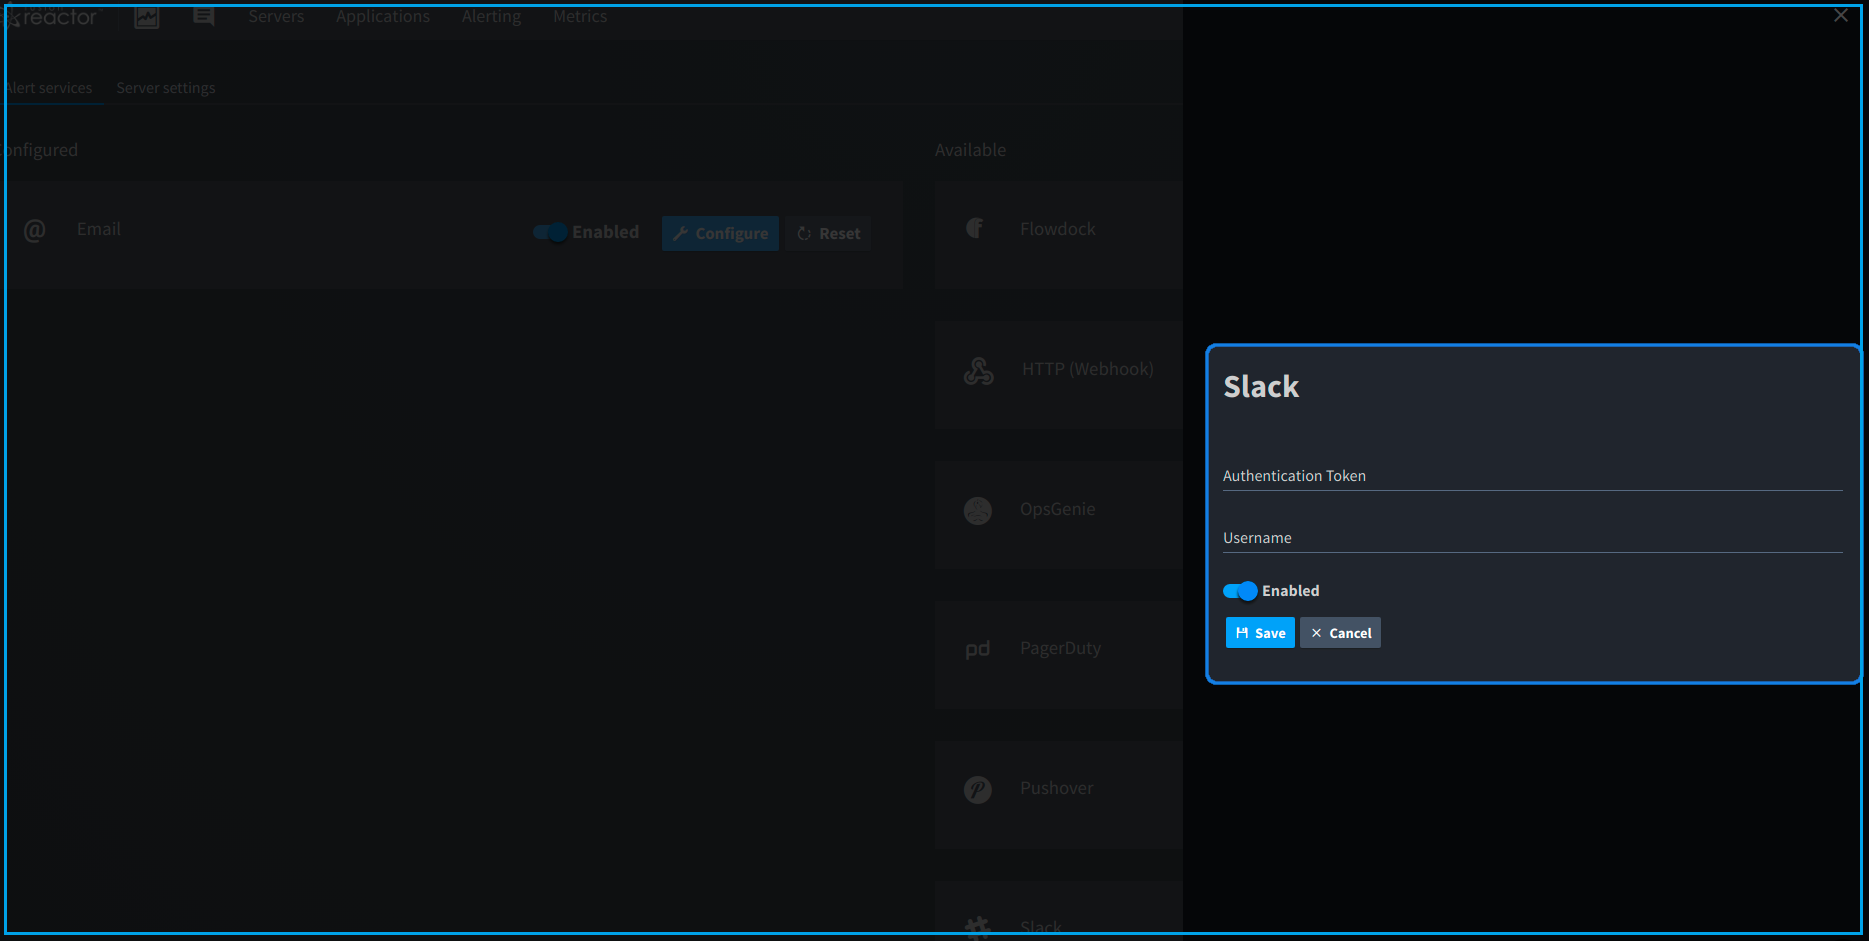Viewport: 1869px width, 941px height.
Task: Switch to Alert services tab
Action: pos(48,88)
